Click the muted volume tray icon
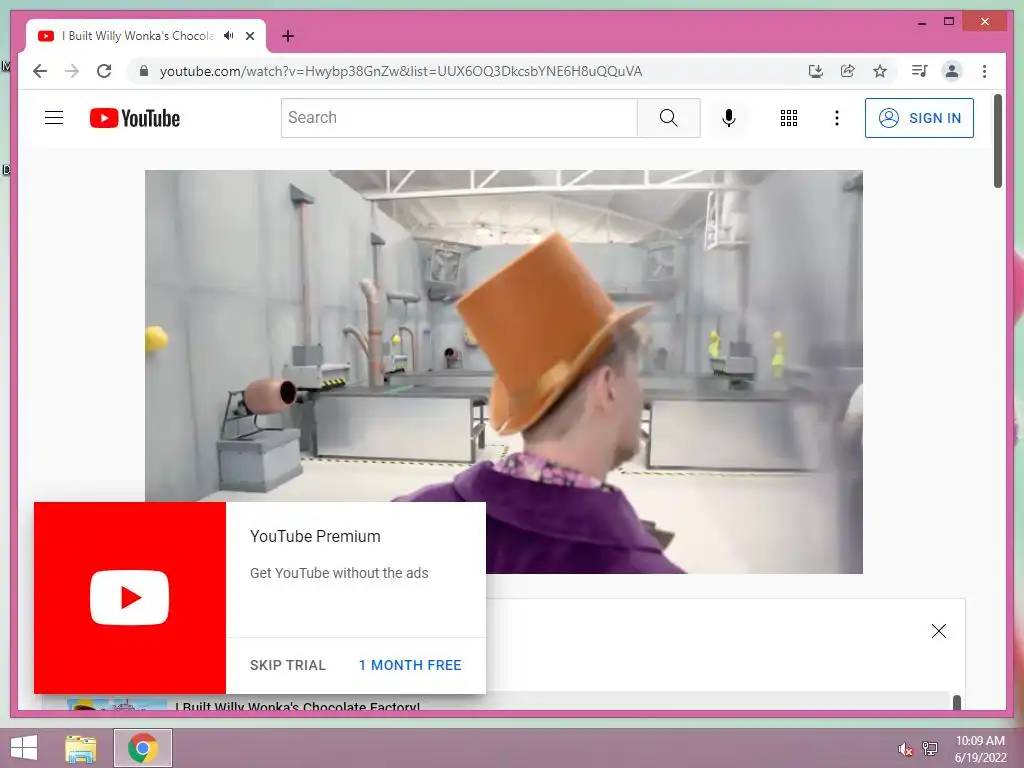This screenshot has width=1024, height=768. pos(906,749)
